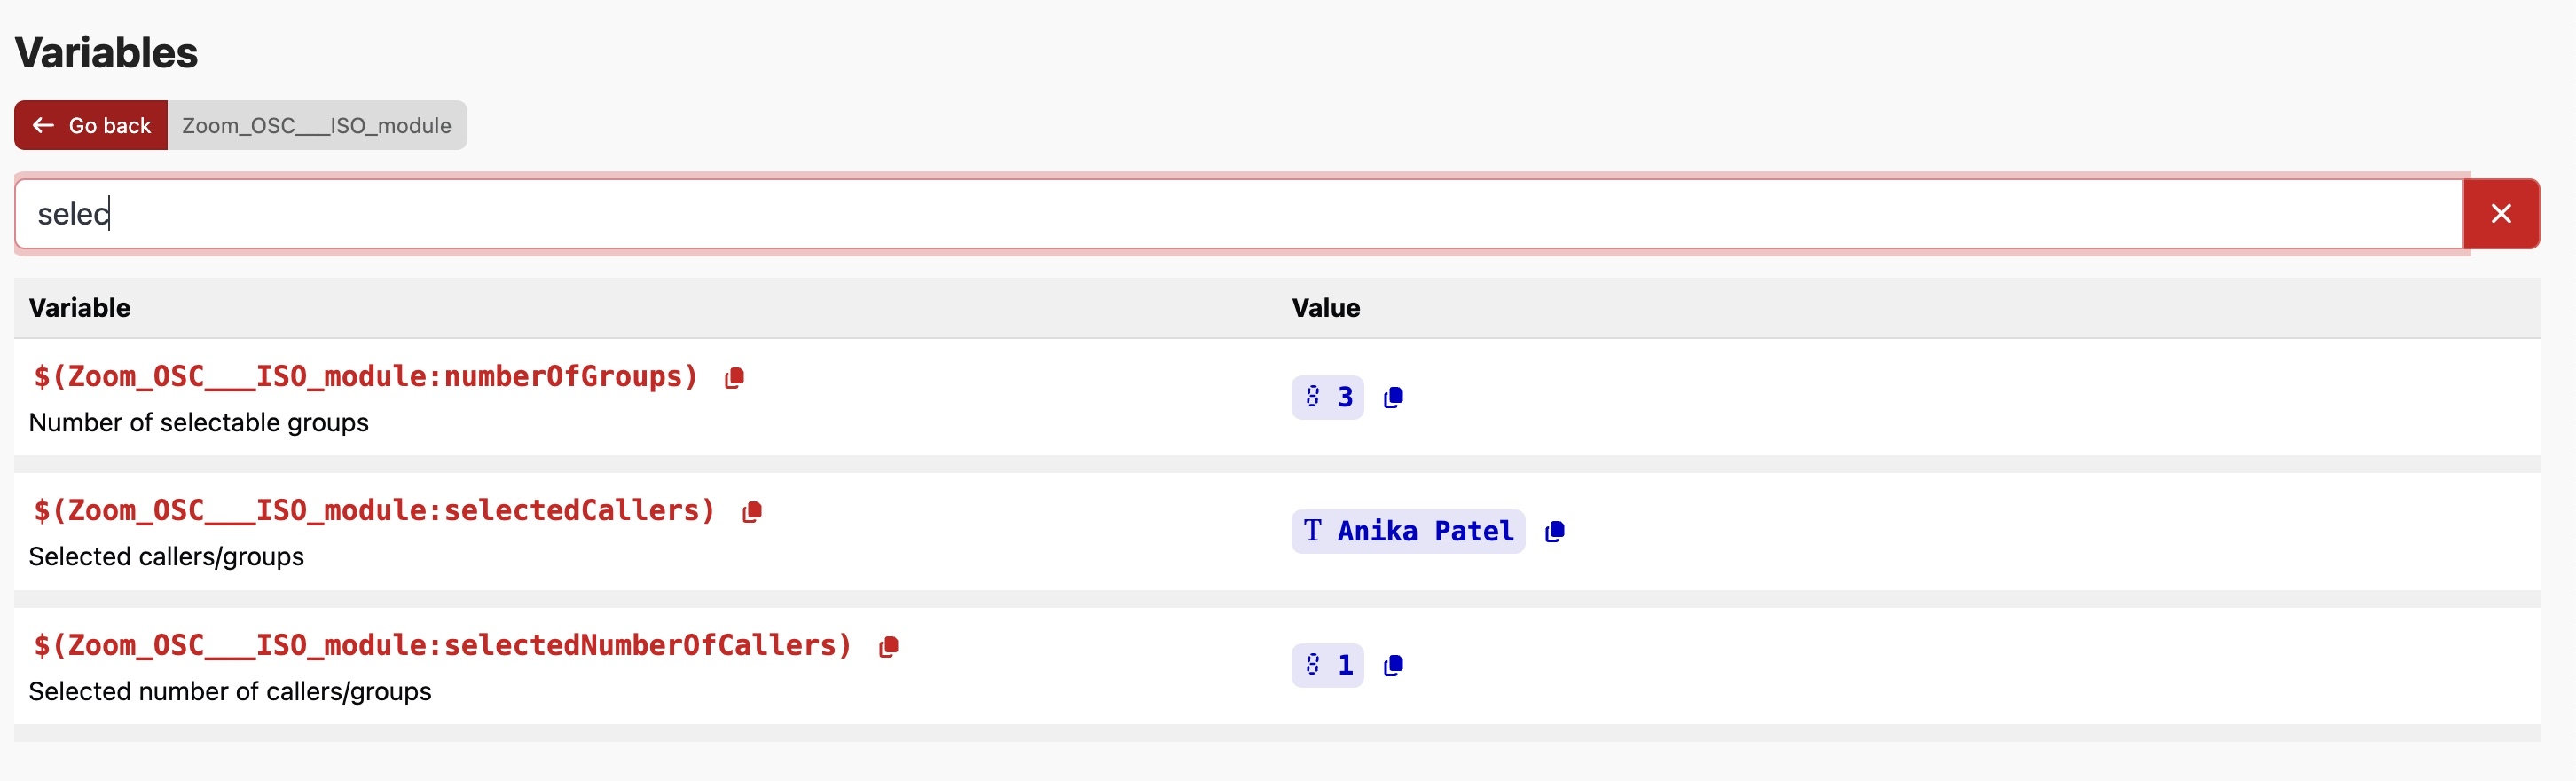
Task: Click the Anika Patel value badge
Action: pyautogui.click(x=1407, y=531)
